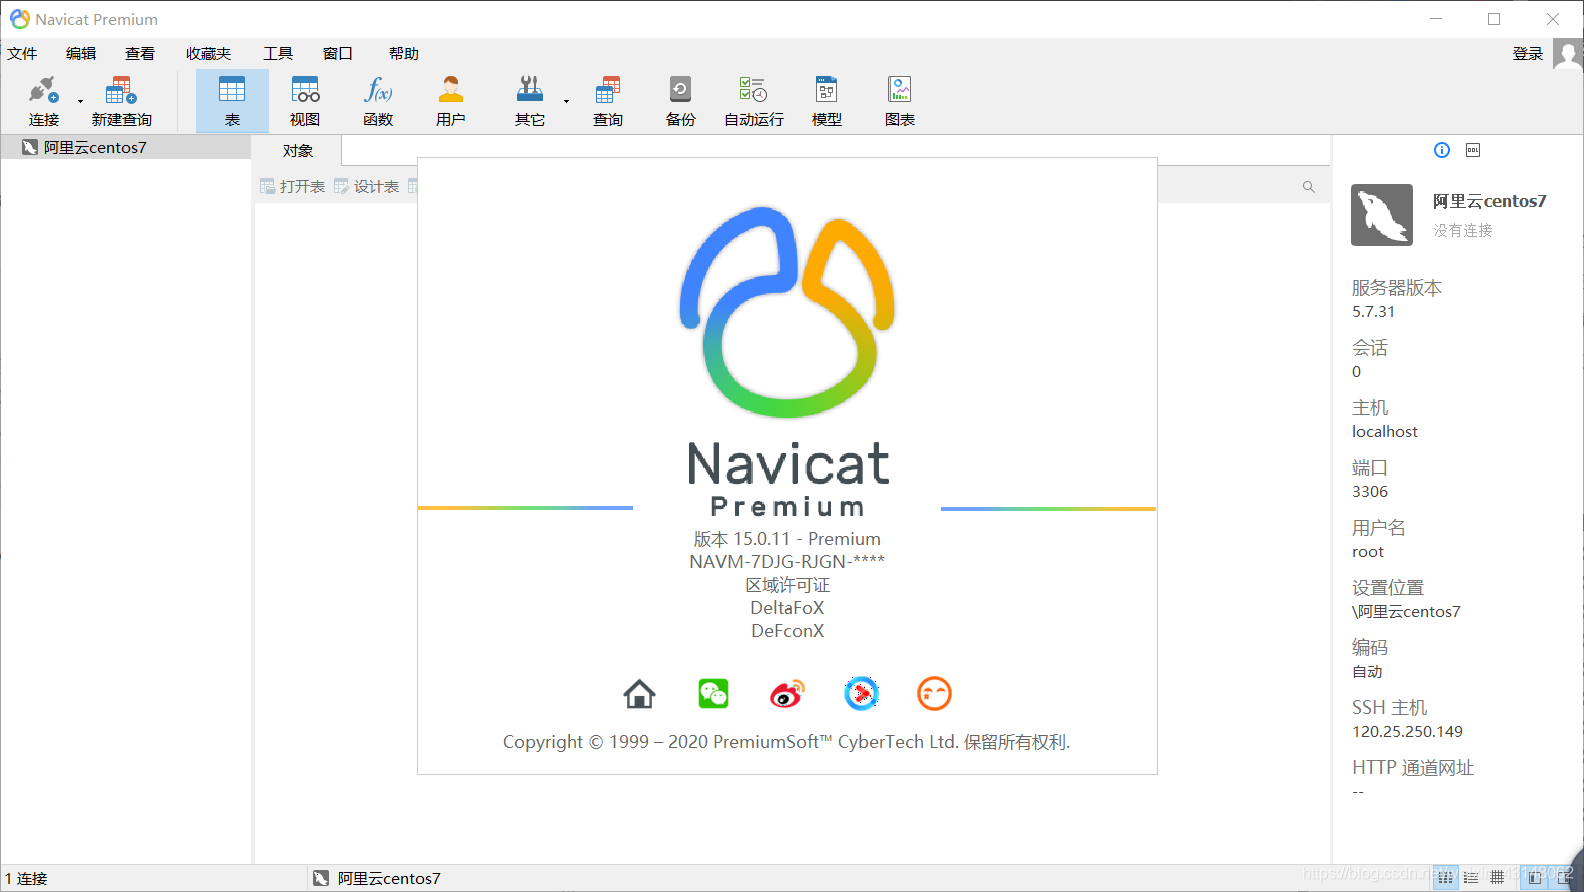
Task: Click the Others (其它) toolbar icon
Action: click(530, 100)
